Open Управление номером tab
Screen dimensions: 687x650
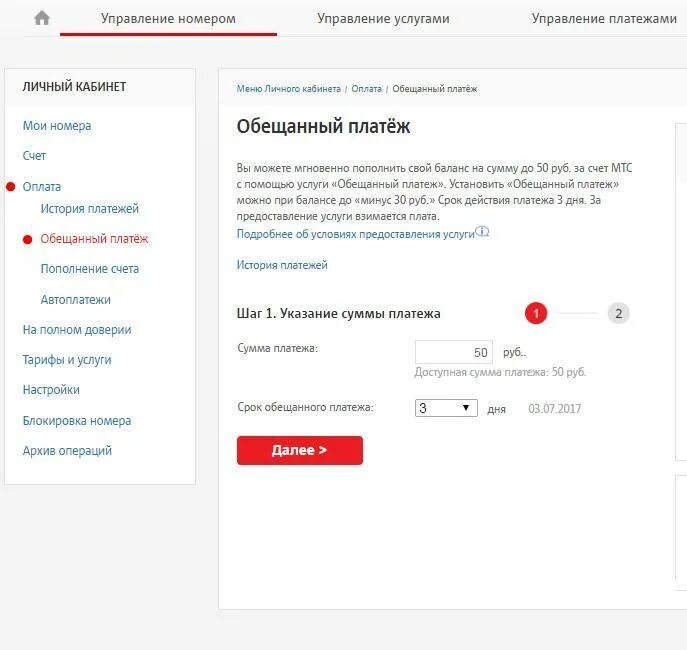(168, 19)
